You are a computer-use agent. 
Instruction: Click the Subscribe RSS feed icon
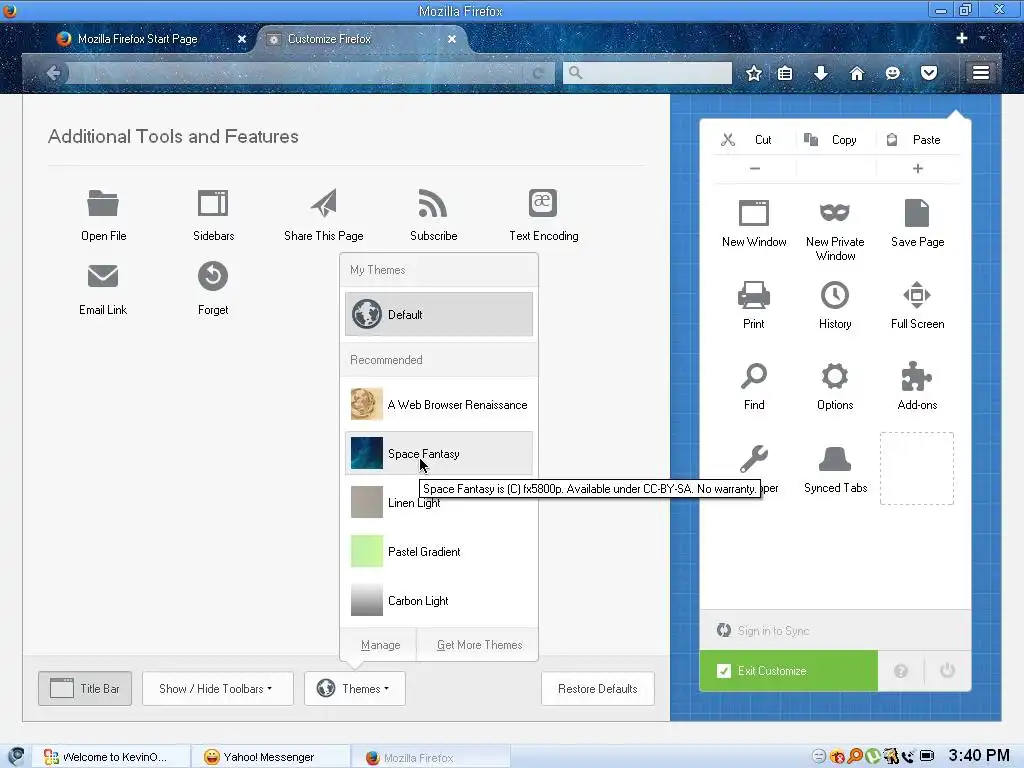click(x=433, y=203)
